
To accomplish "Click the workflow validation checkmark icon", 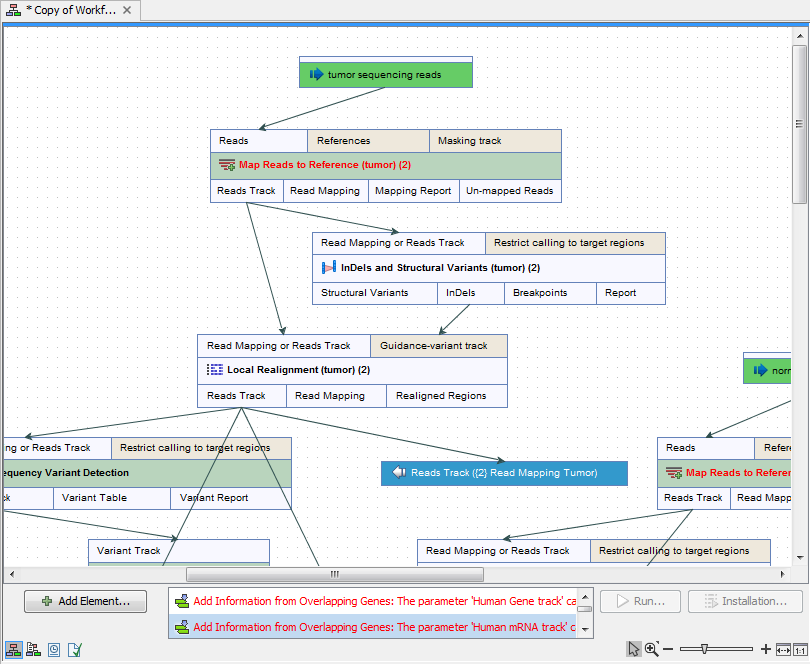I will 74,650.
